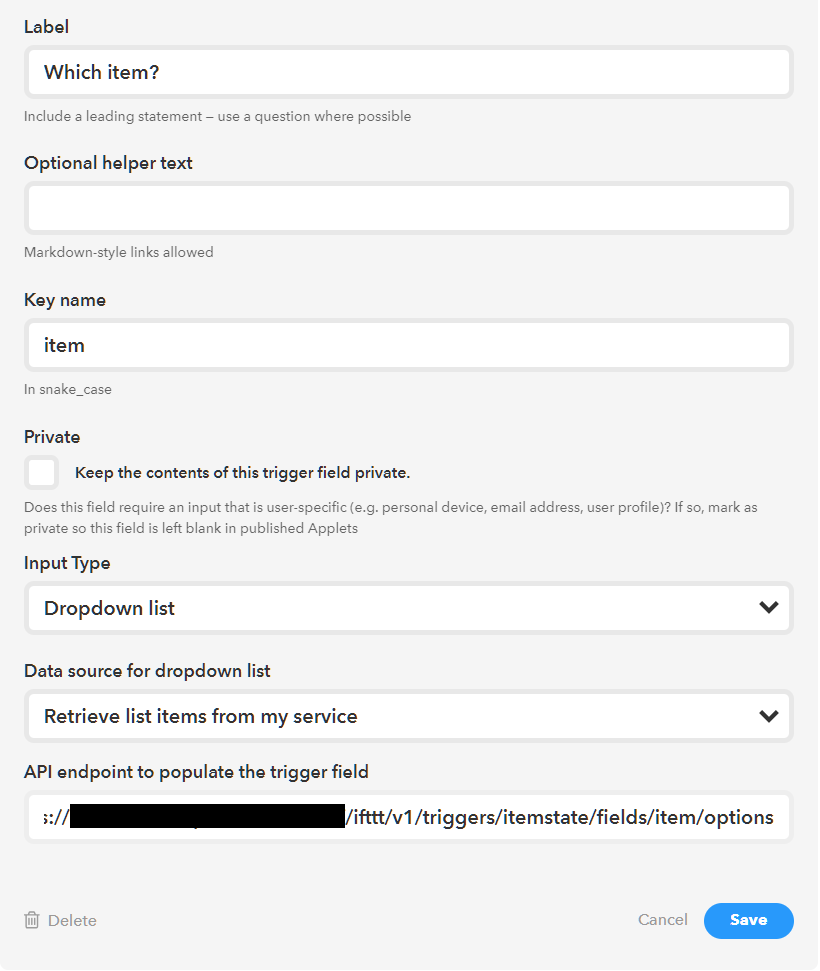Click the Key name field containing 'item'
820x971 pixels.
(410, 345)
